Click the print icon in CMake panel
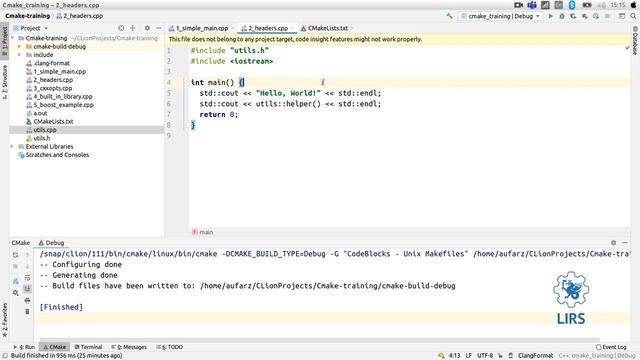The image size is (640, 360). click(x=27, y=300)
